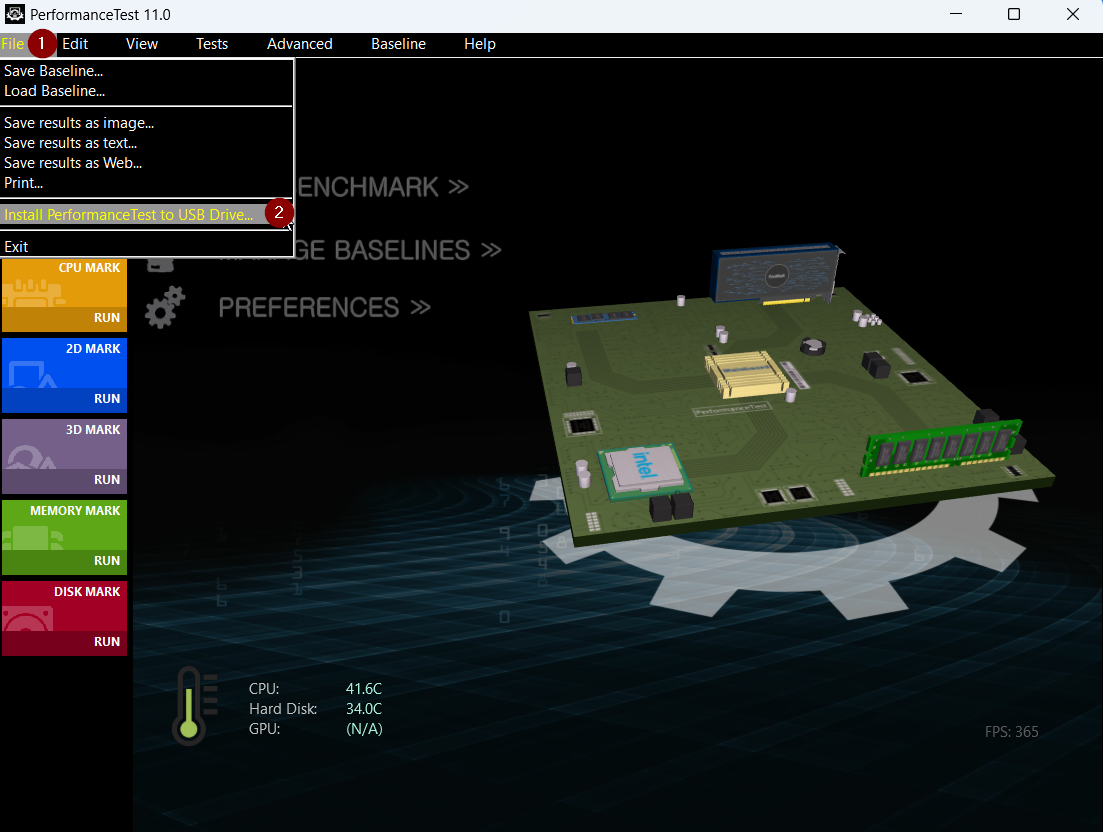Run the Memory Mark test
Viewport: 1103px width, 832px height.
coord(107,561)
